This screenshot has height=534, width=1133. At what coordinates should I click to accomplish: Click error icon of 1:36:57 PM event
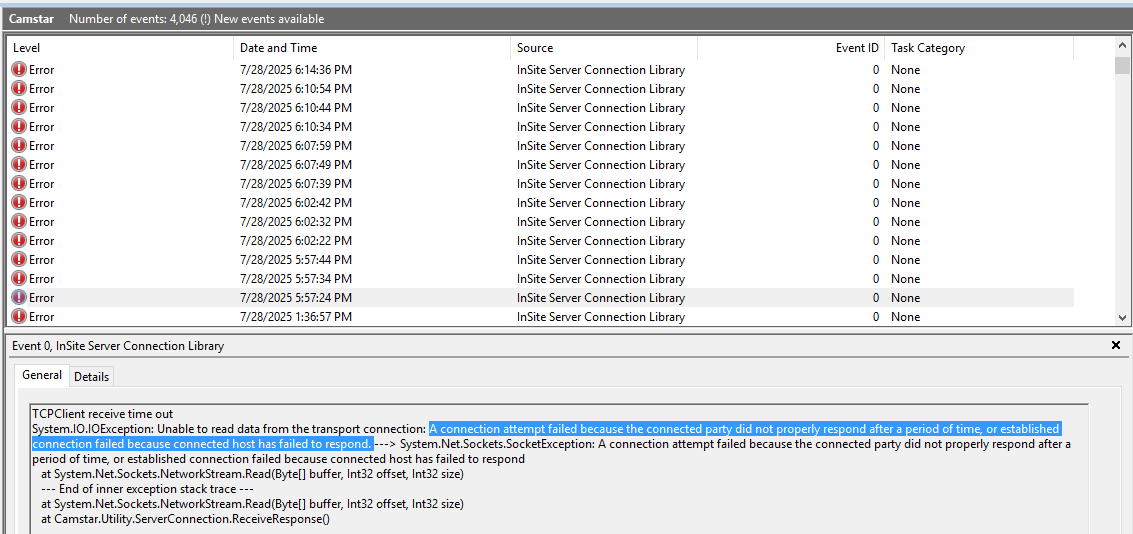(19, 316)
